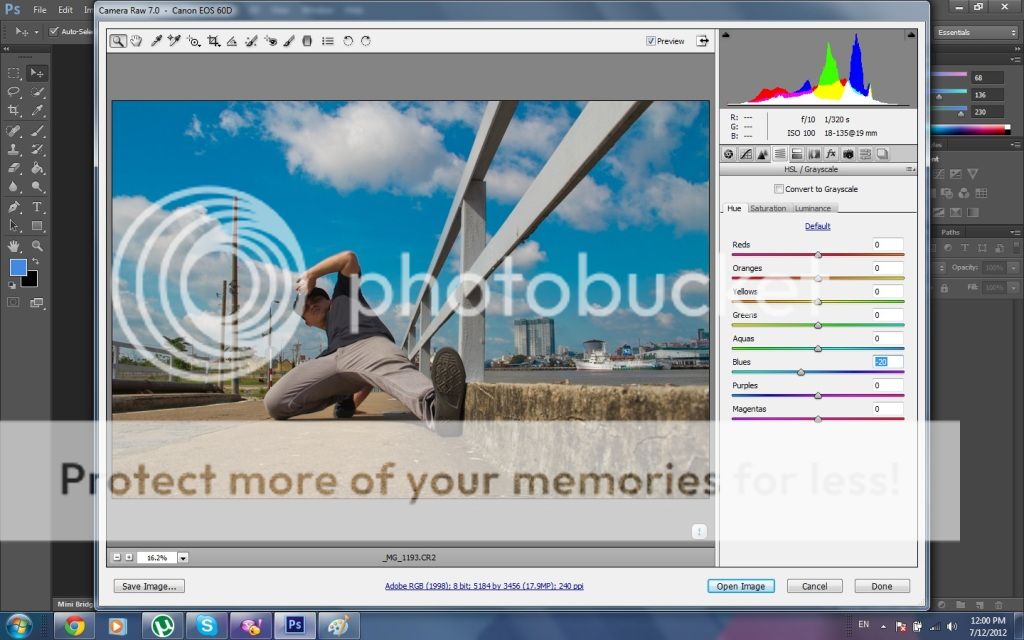Open the Effects (fx) panel icon
The image size is (1024, 640).
831,154
